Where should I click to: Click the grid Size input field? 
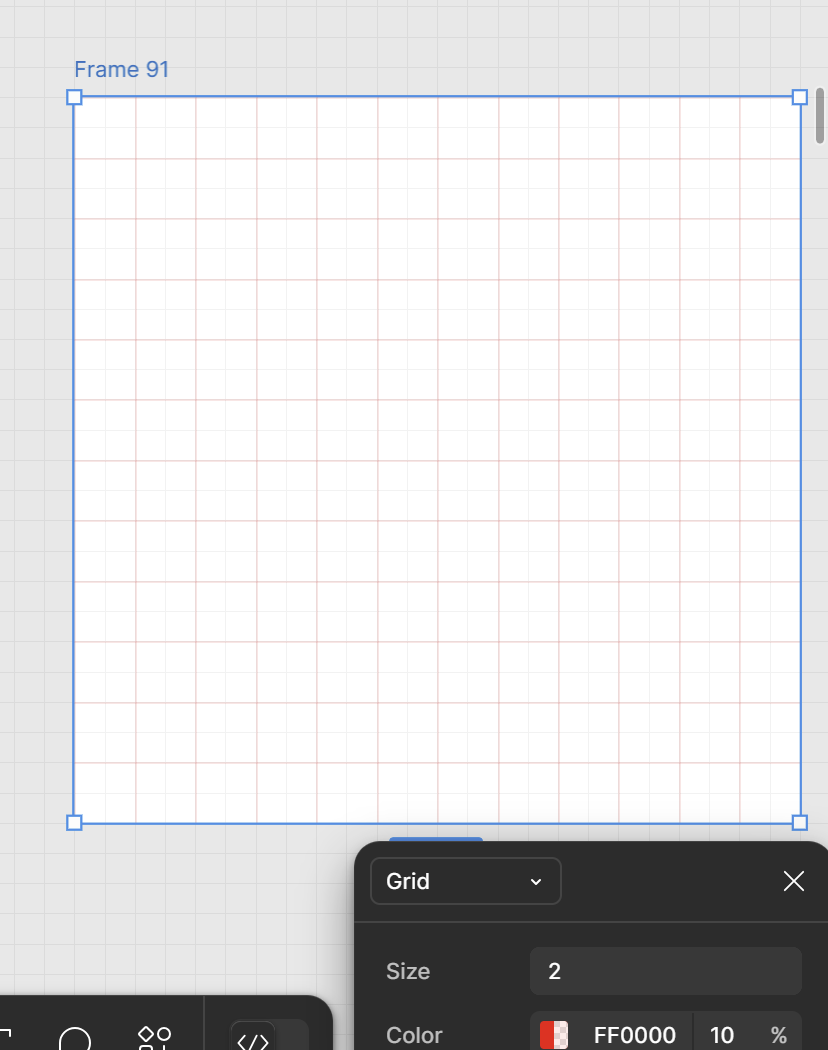click(666, 971)
